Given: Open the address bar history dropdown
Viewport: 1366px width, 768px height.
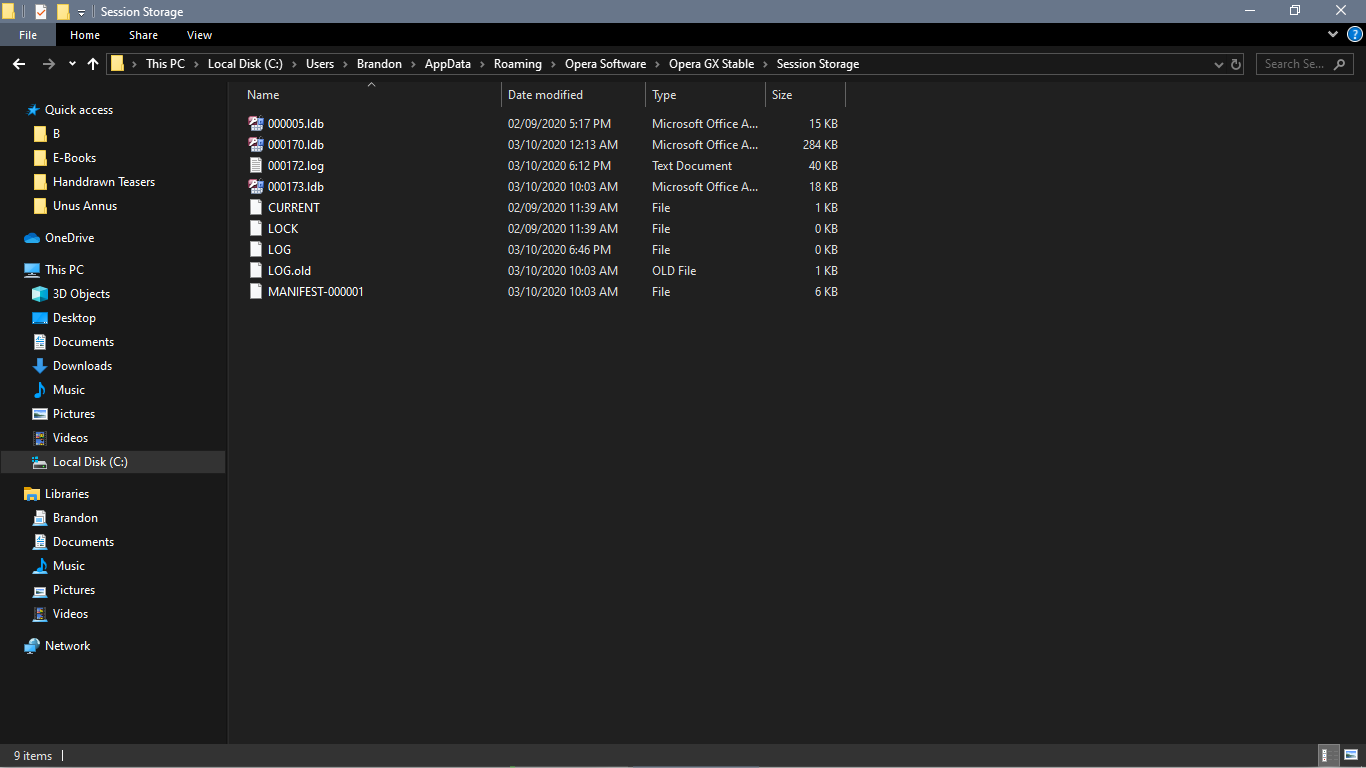Looking at the screenshot, I should pos(1218,64).
